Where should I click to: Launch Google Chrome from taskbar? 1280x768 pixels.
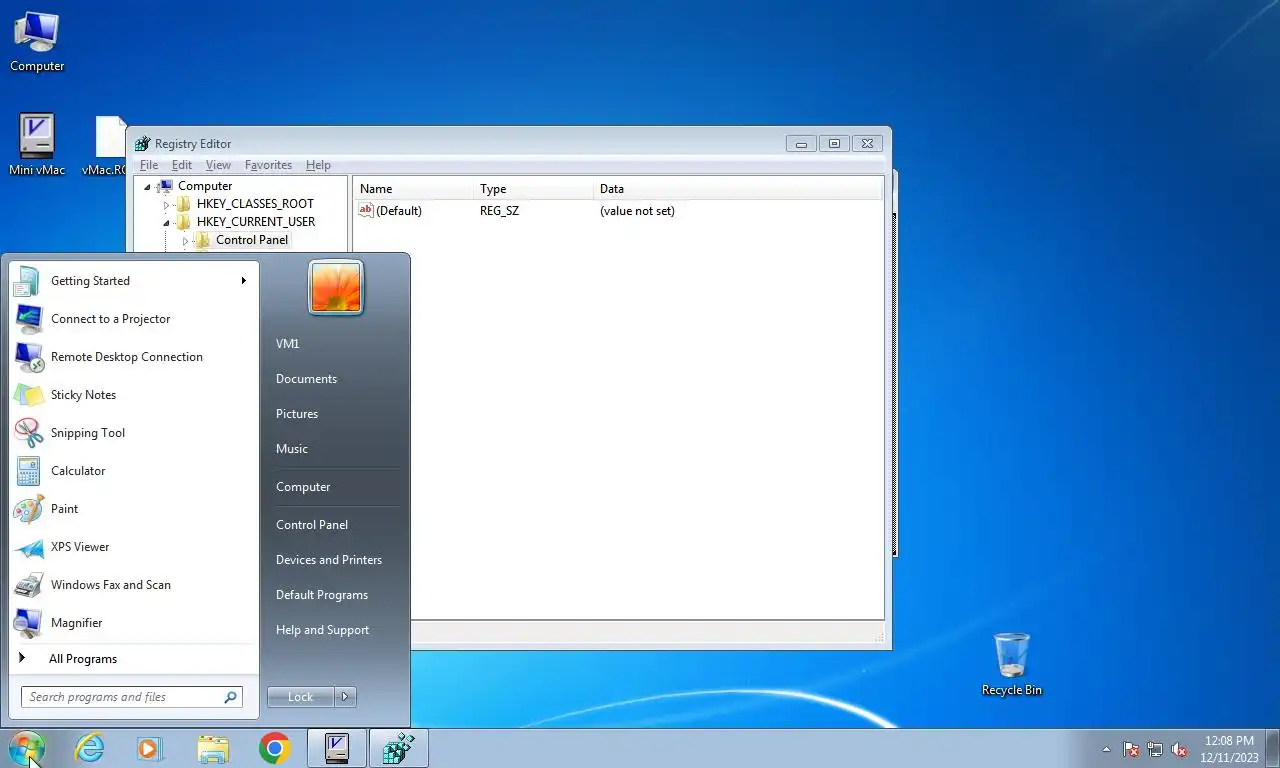(275, 748)
